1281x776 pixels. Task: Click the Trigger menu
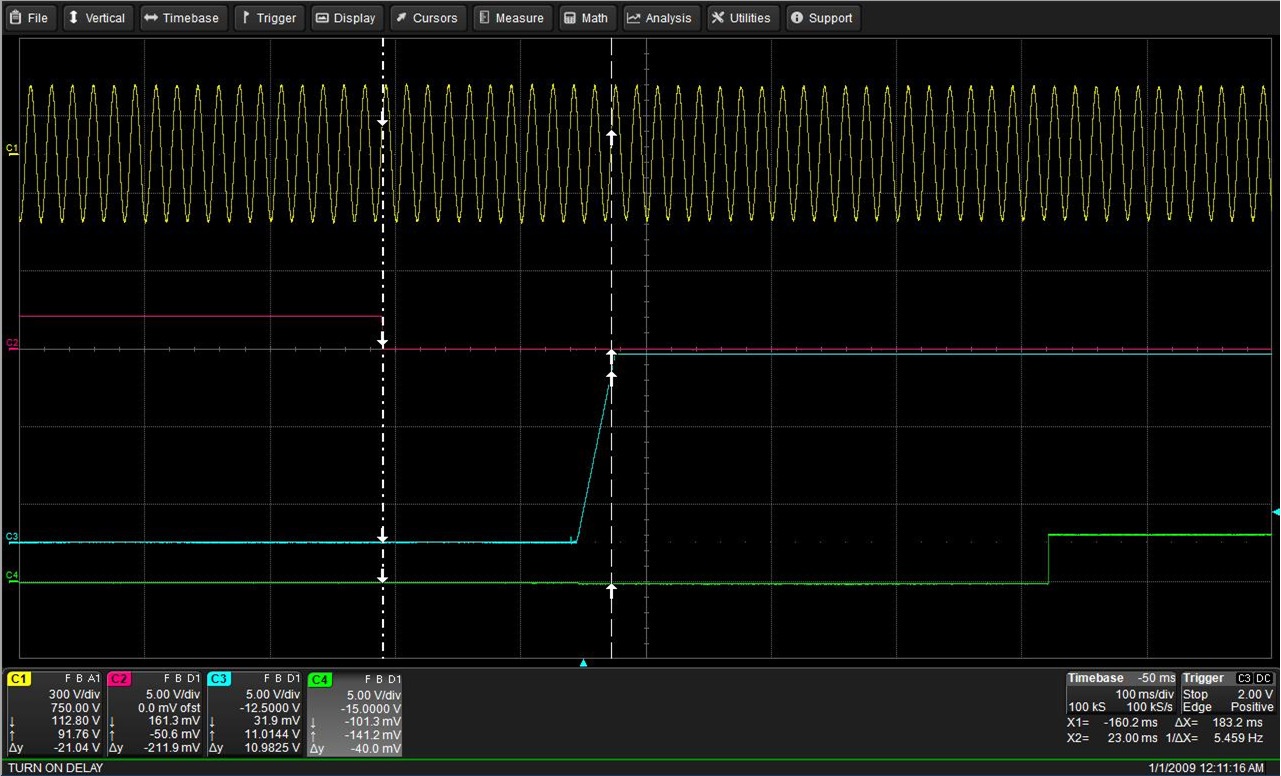[x=269, y=18]
